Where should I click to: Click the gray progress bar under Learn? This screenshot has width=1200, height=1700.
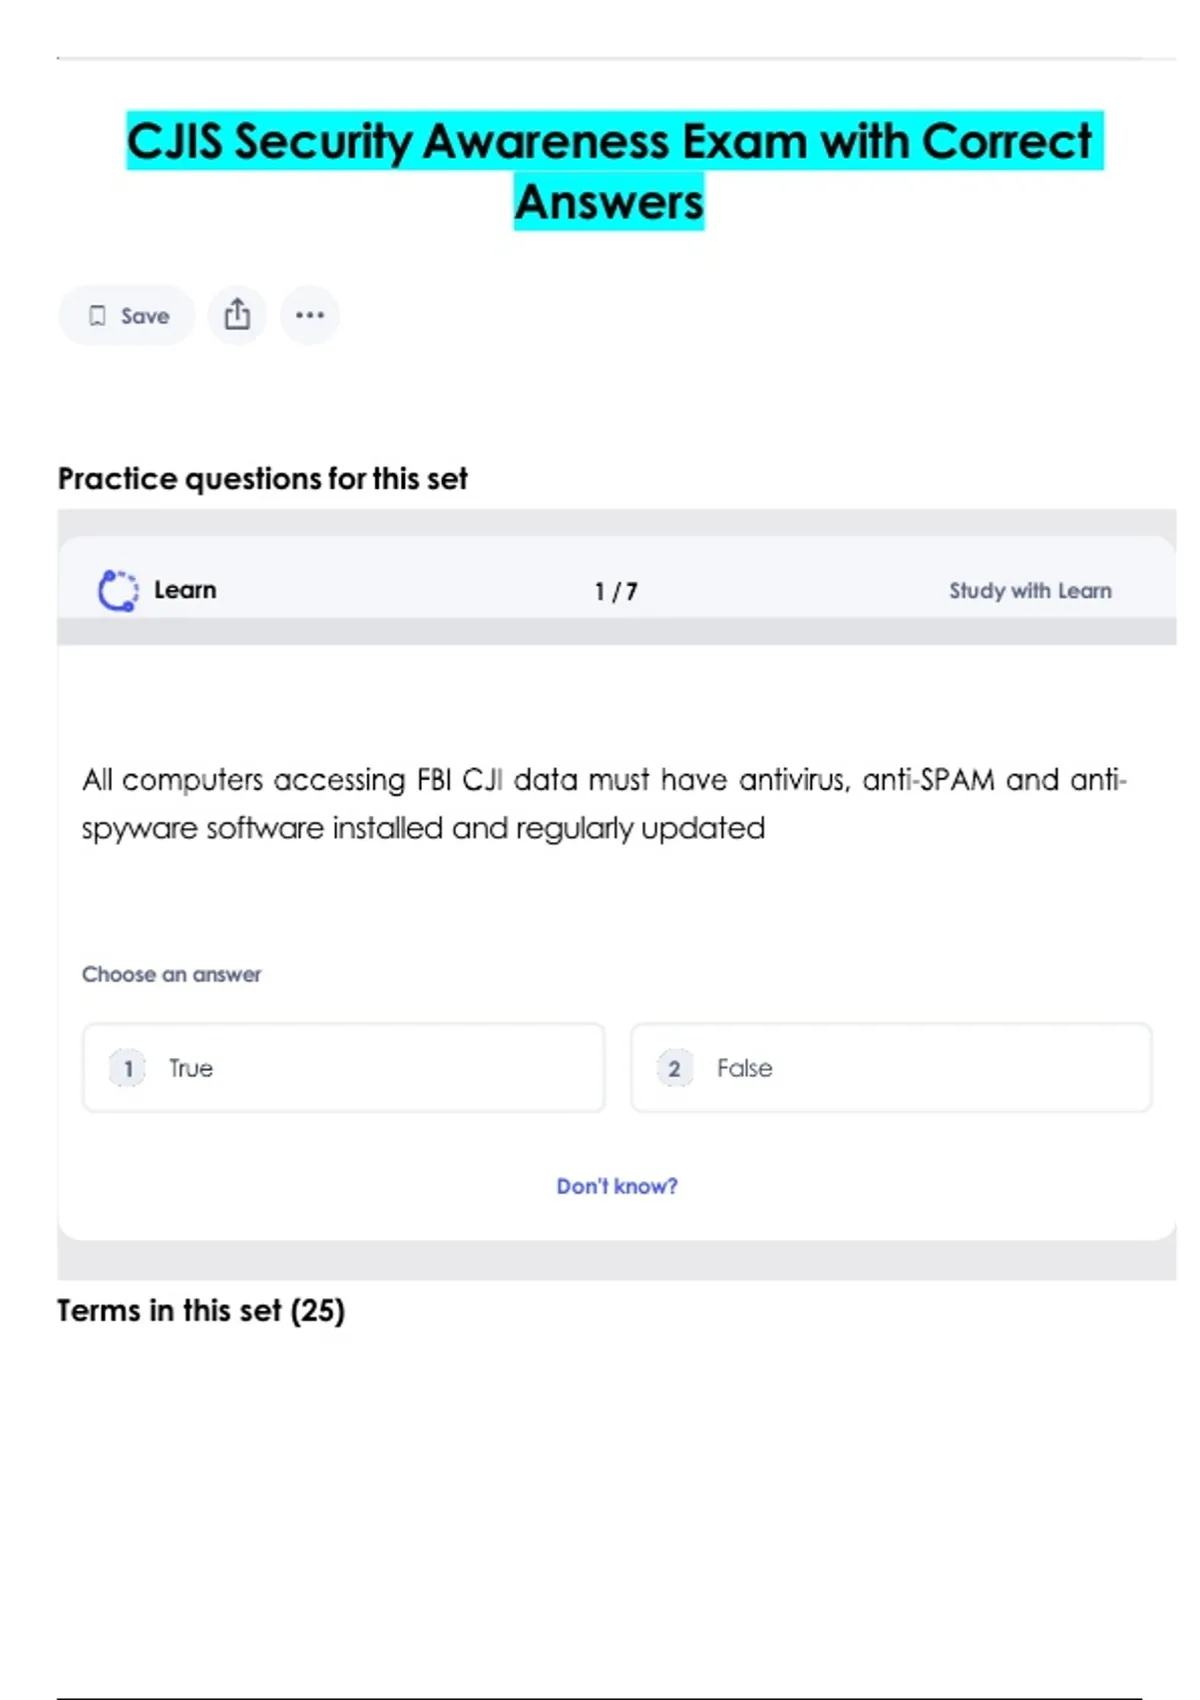[x=616, y=631]
